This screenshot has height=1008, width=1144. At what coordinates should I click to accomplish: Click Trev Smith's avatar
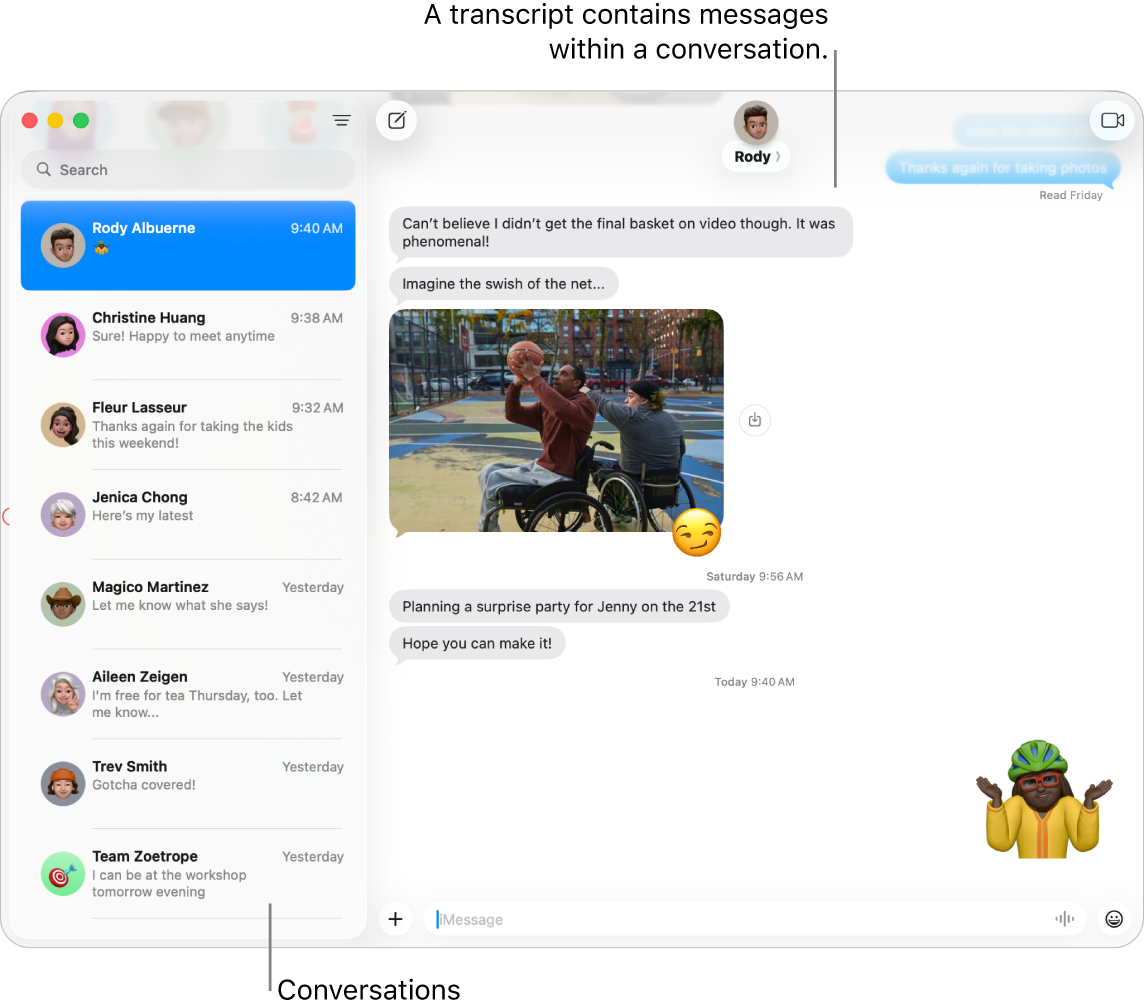coord(62,784)
